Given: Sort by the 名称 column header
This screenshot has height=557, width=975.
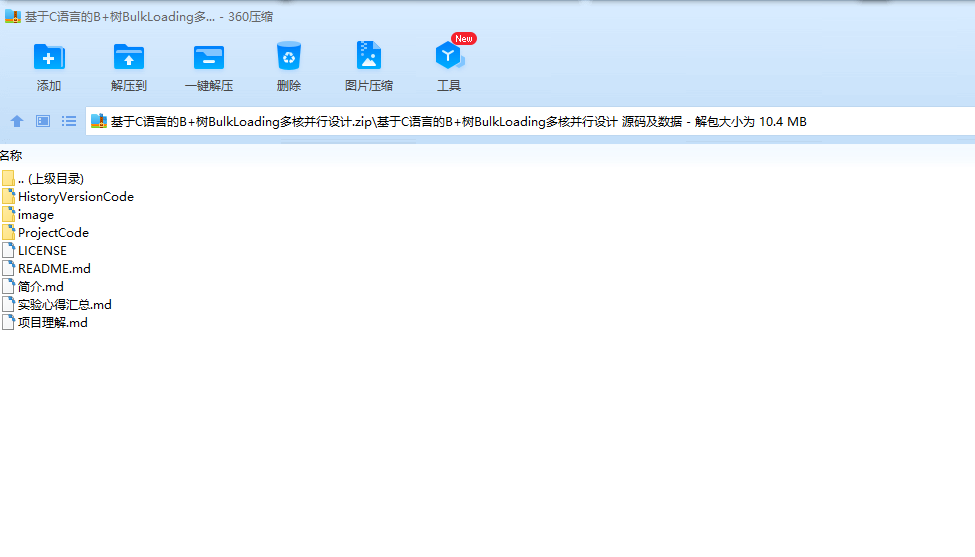Looking at the screenshot, I should tap(11, 155).
